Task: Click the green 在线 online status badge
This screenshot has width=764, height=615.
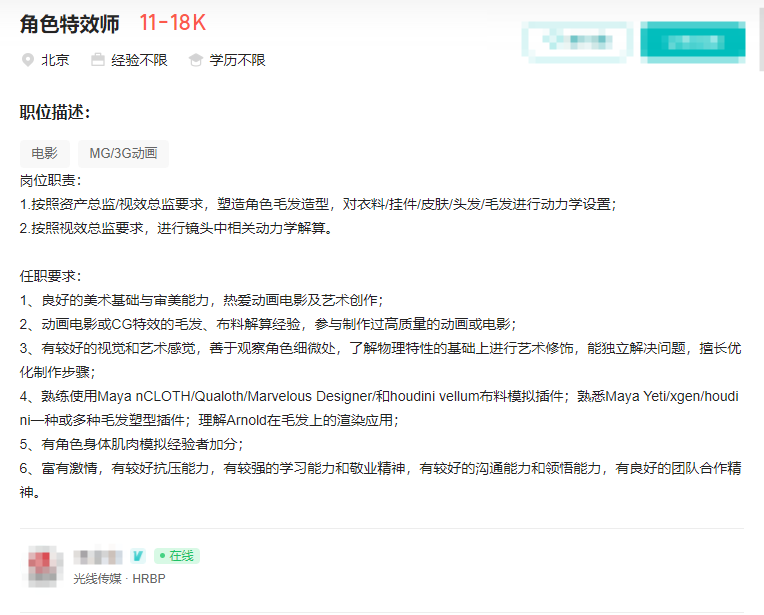Action: click(x=177, y=555)
